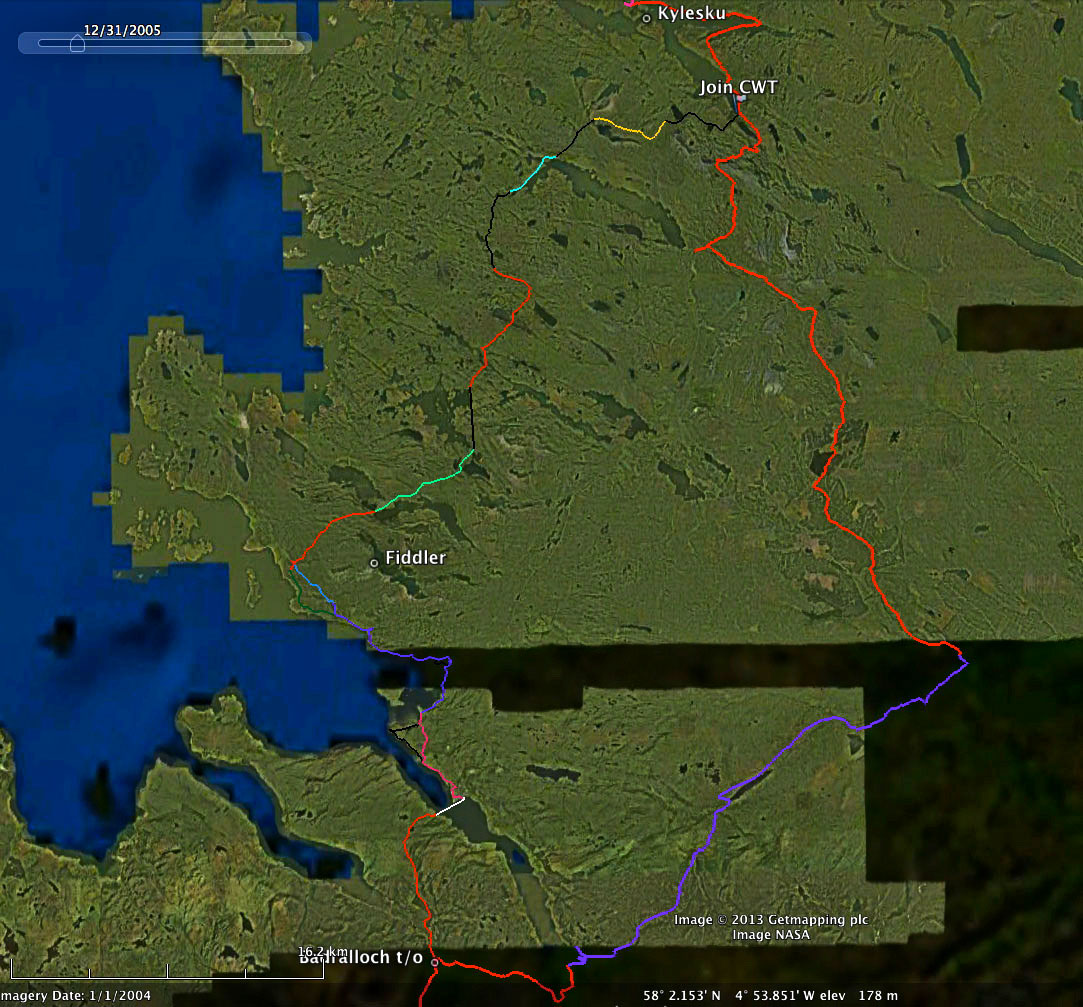Select the short white line crossing the loch
Screen dimensions: 1083x1007
(450, 806)
